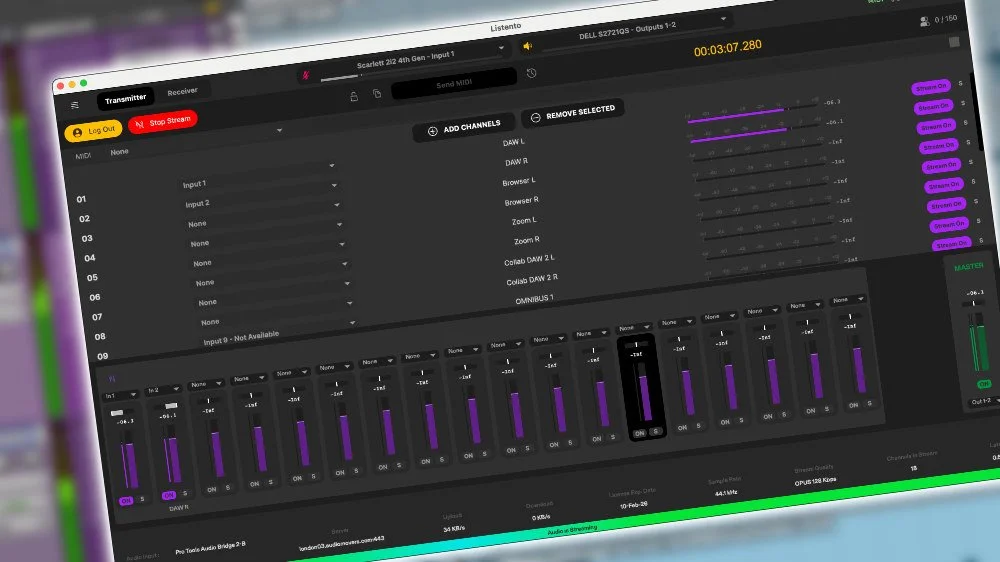Click the Pro Tools Audio Bridge 2-B label
This screenshot has height=562, width=1000.
pyautogui.click(x=210, y=548)
